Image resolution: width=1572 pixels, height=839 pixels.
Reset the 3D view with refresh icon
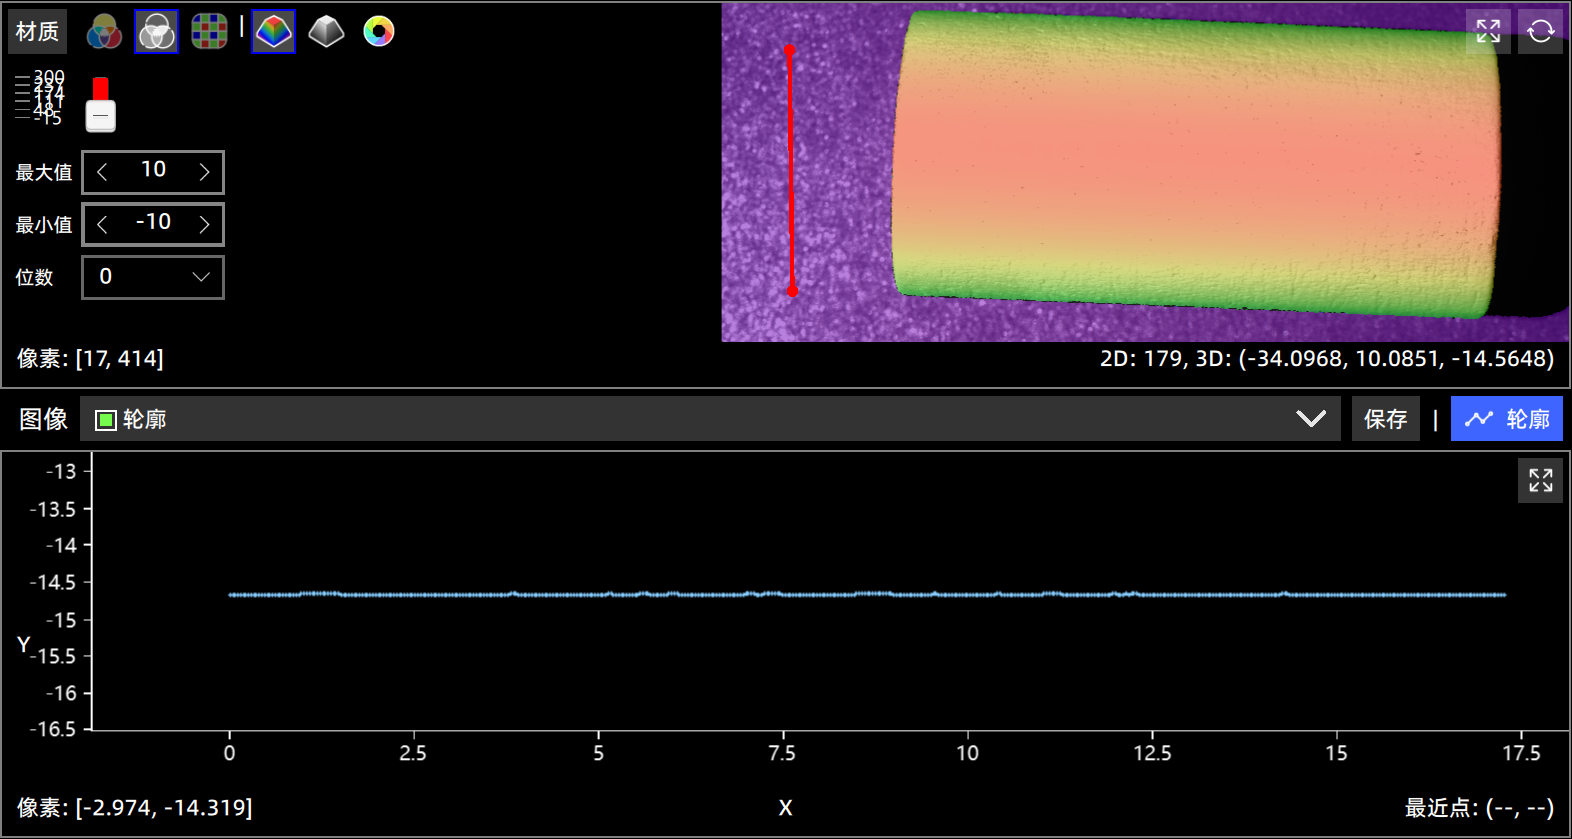1540,32
